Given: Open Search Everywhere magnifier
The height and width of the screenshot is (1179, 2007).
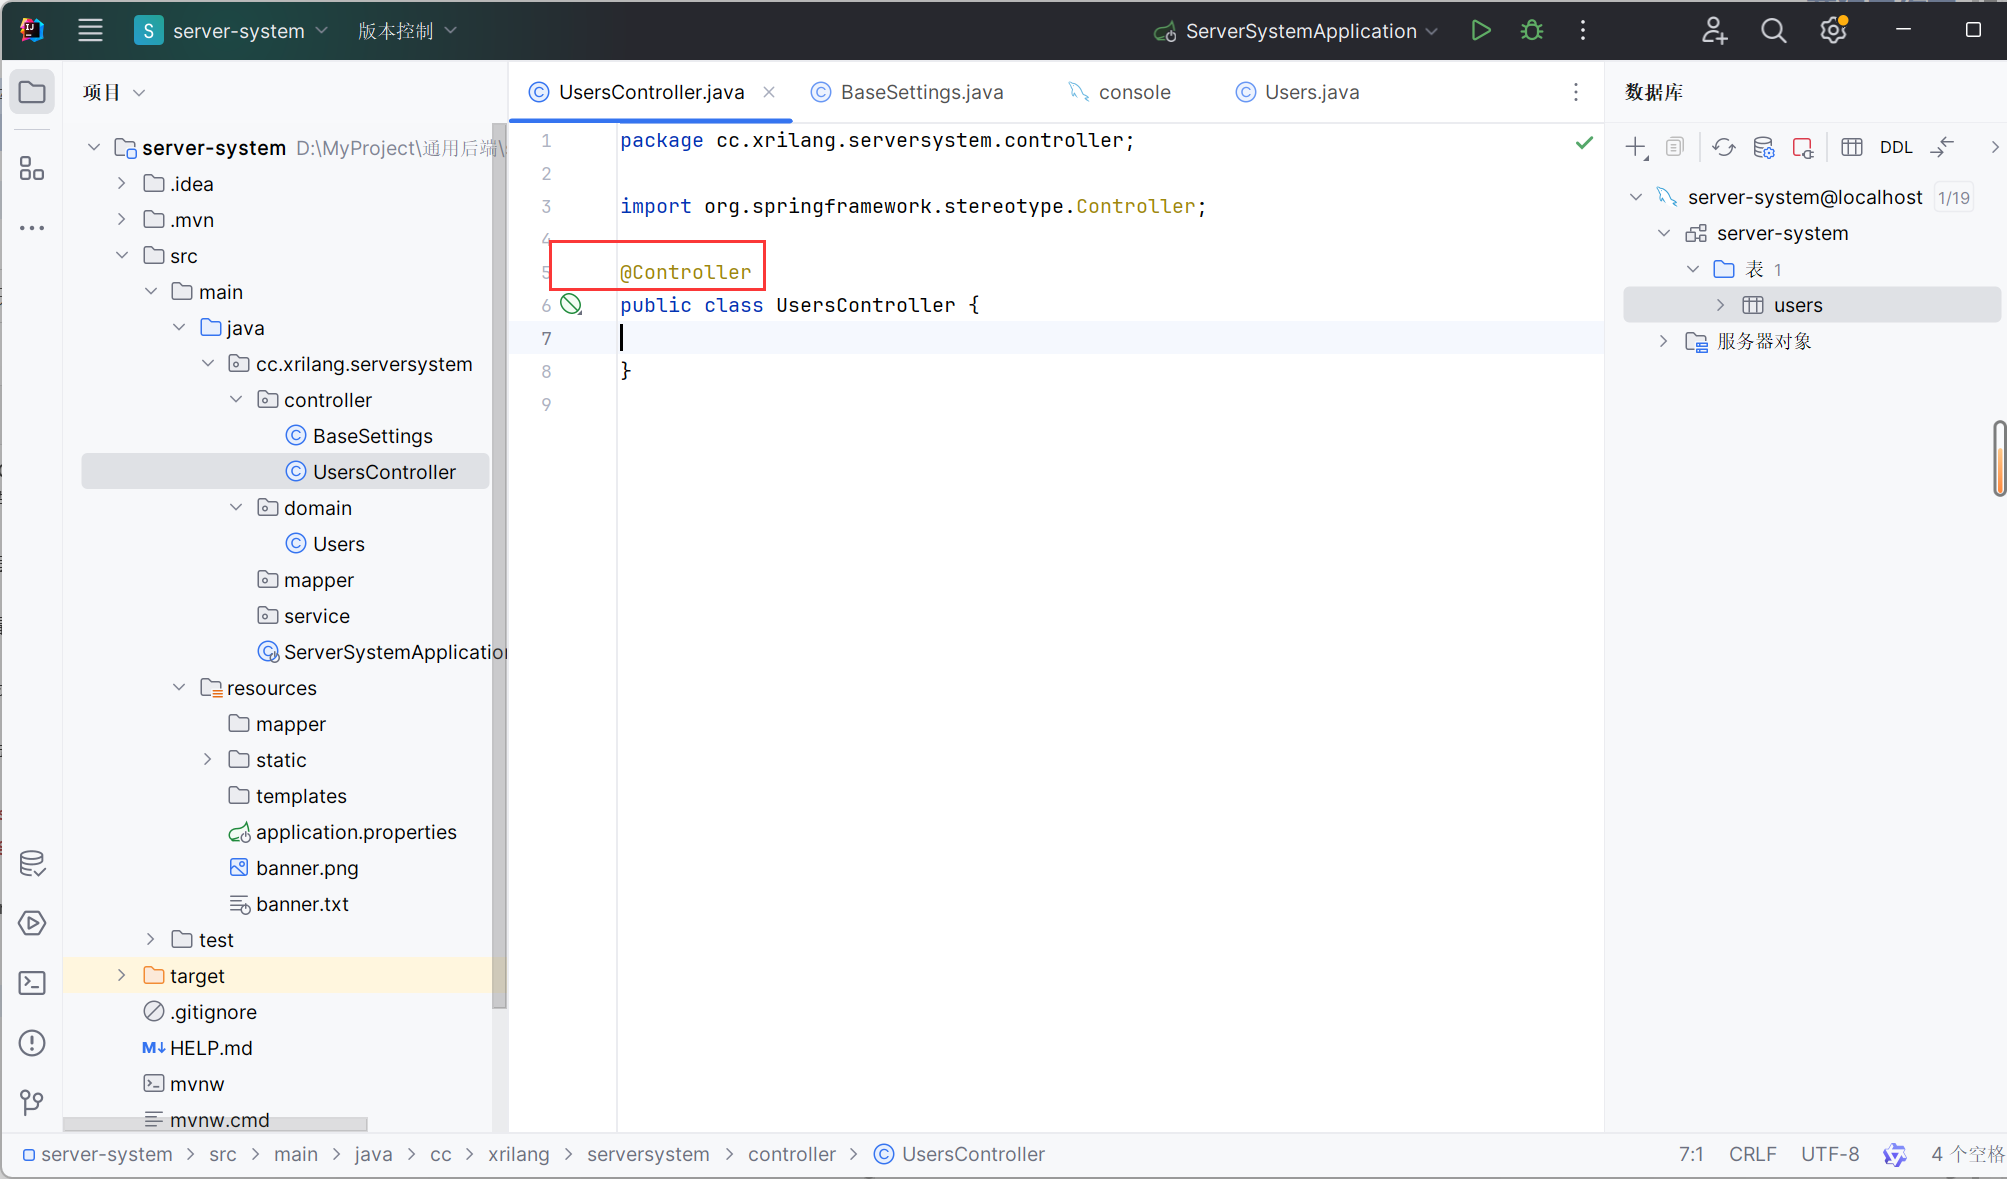Looking at the screenshot, I should 1773,31.
